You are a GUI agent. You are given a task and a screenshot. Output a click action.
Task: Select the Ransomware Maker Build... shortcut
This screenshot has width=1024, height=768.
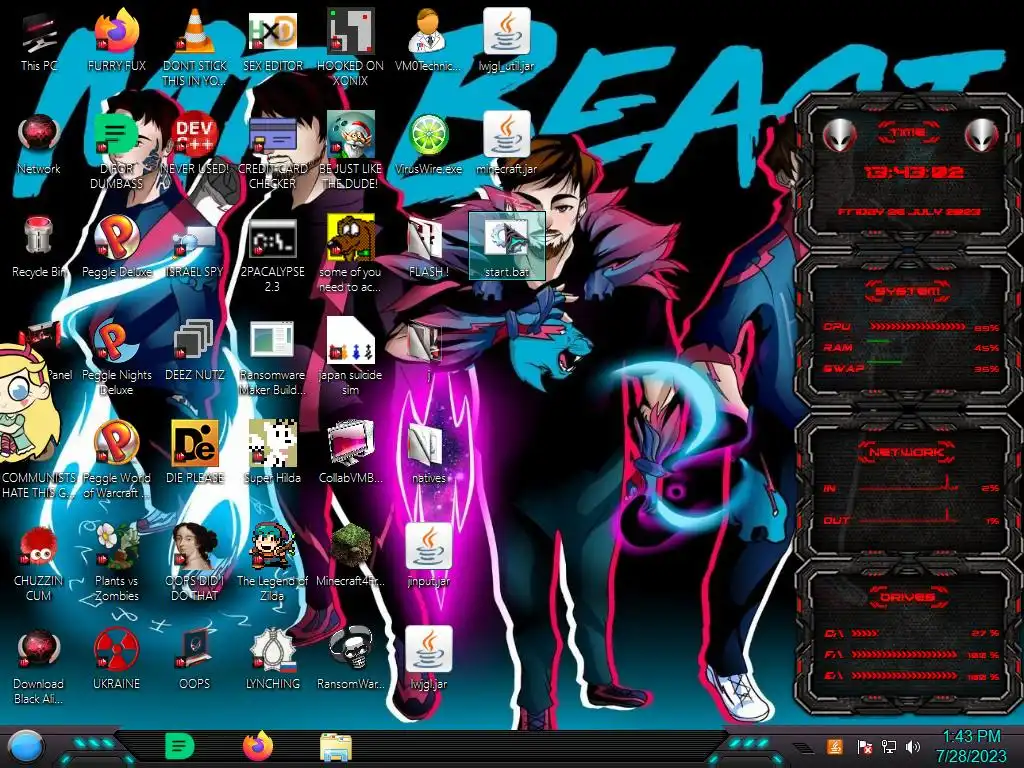pos(272,357)
